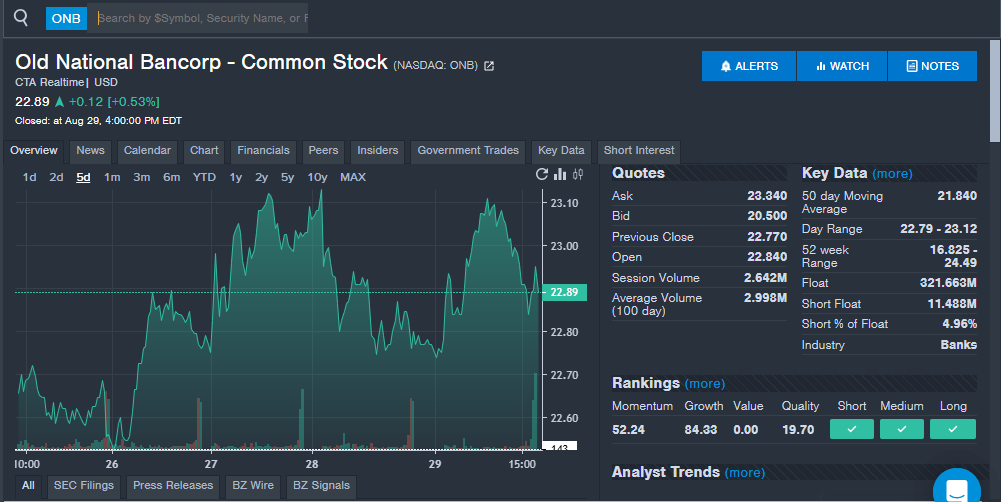
Task: Click the Open value 22.840
Action: click(767, 257)
